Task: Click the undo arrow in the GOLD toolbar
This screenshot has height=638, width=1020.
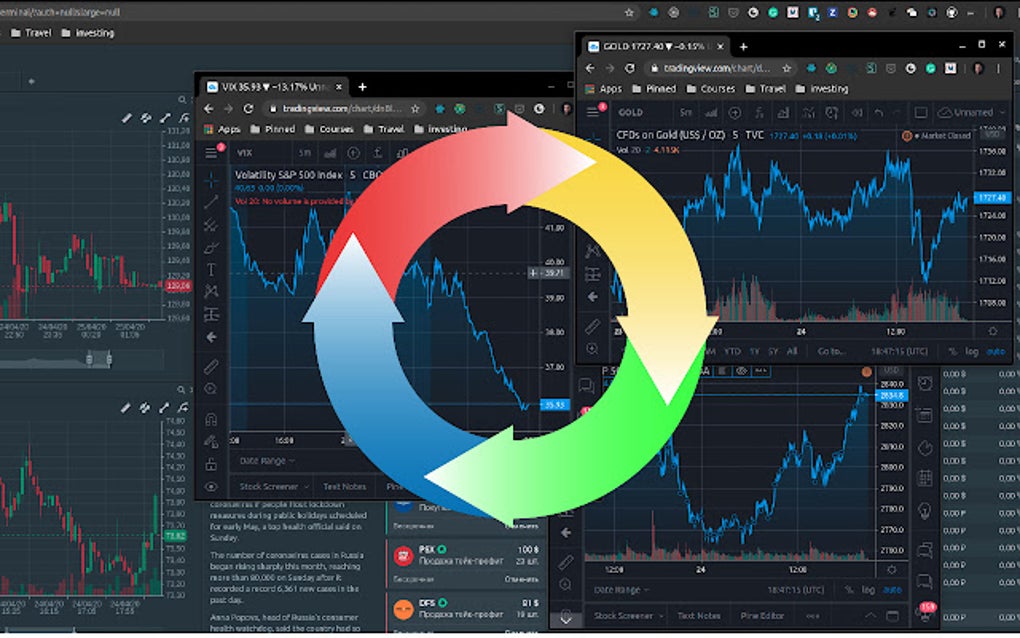Action: [878, 112]
